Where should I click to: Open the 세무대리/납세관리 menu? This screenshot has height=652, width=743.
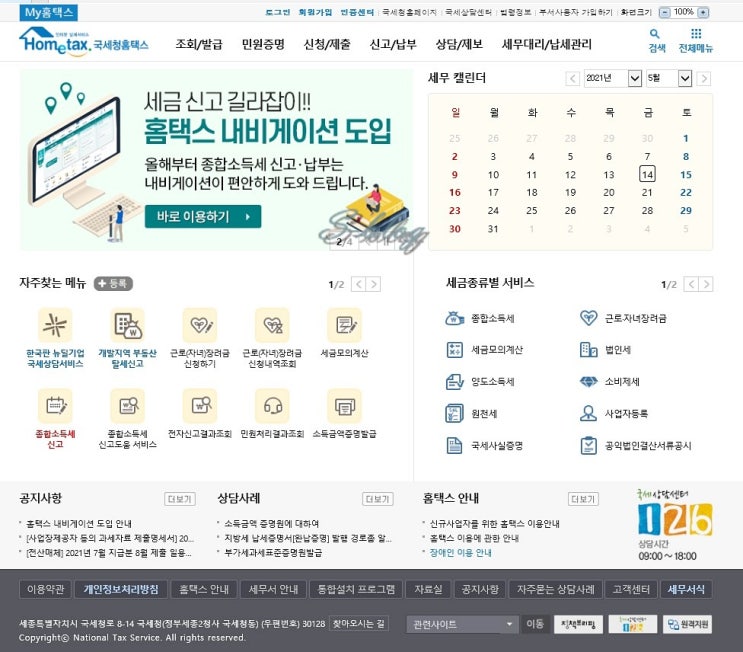pos(547,44)
